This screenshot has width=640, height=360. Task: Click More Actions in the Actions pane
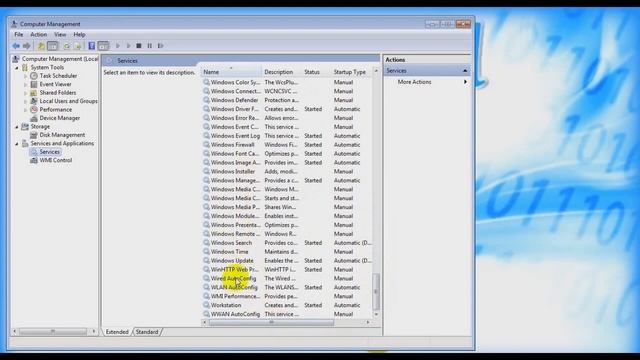click(414, 82)
